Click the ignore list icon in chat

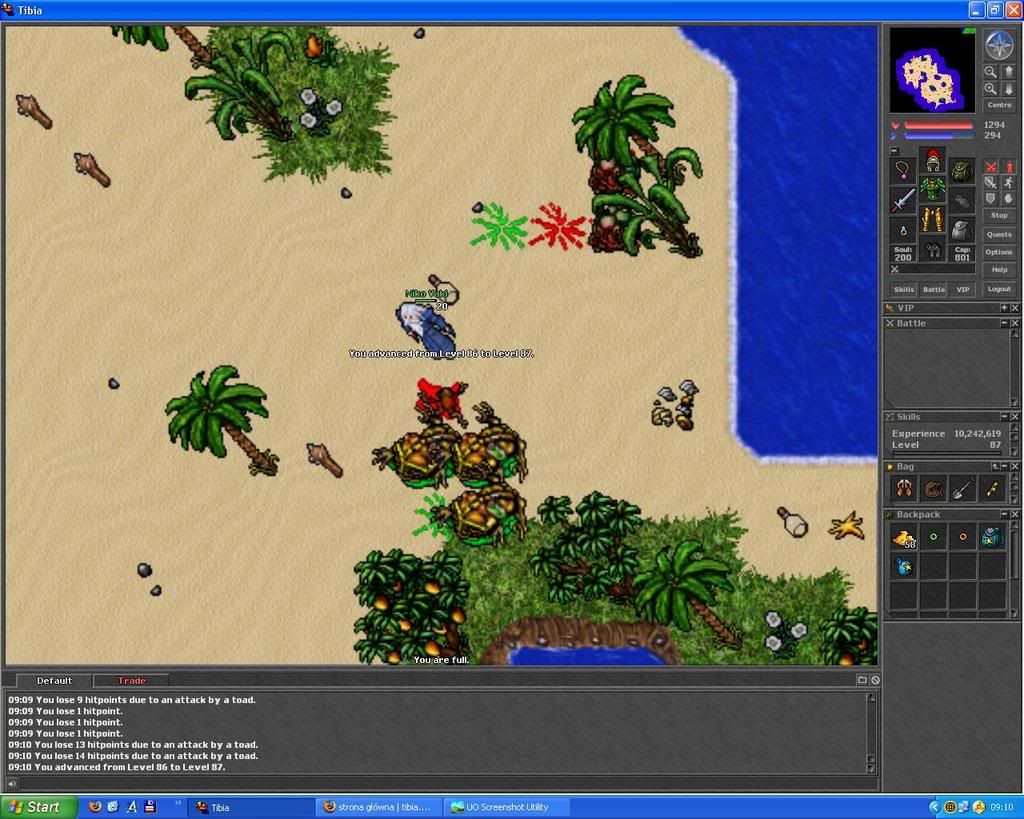pyautogui.click(x=875, y=680)
